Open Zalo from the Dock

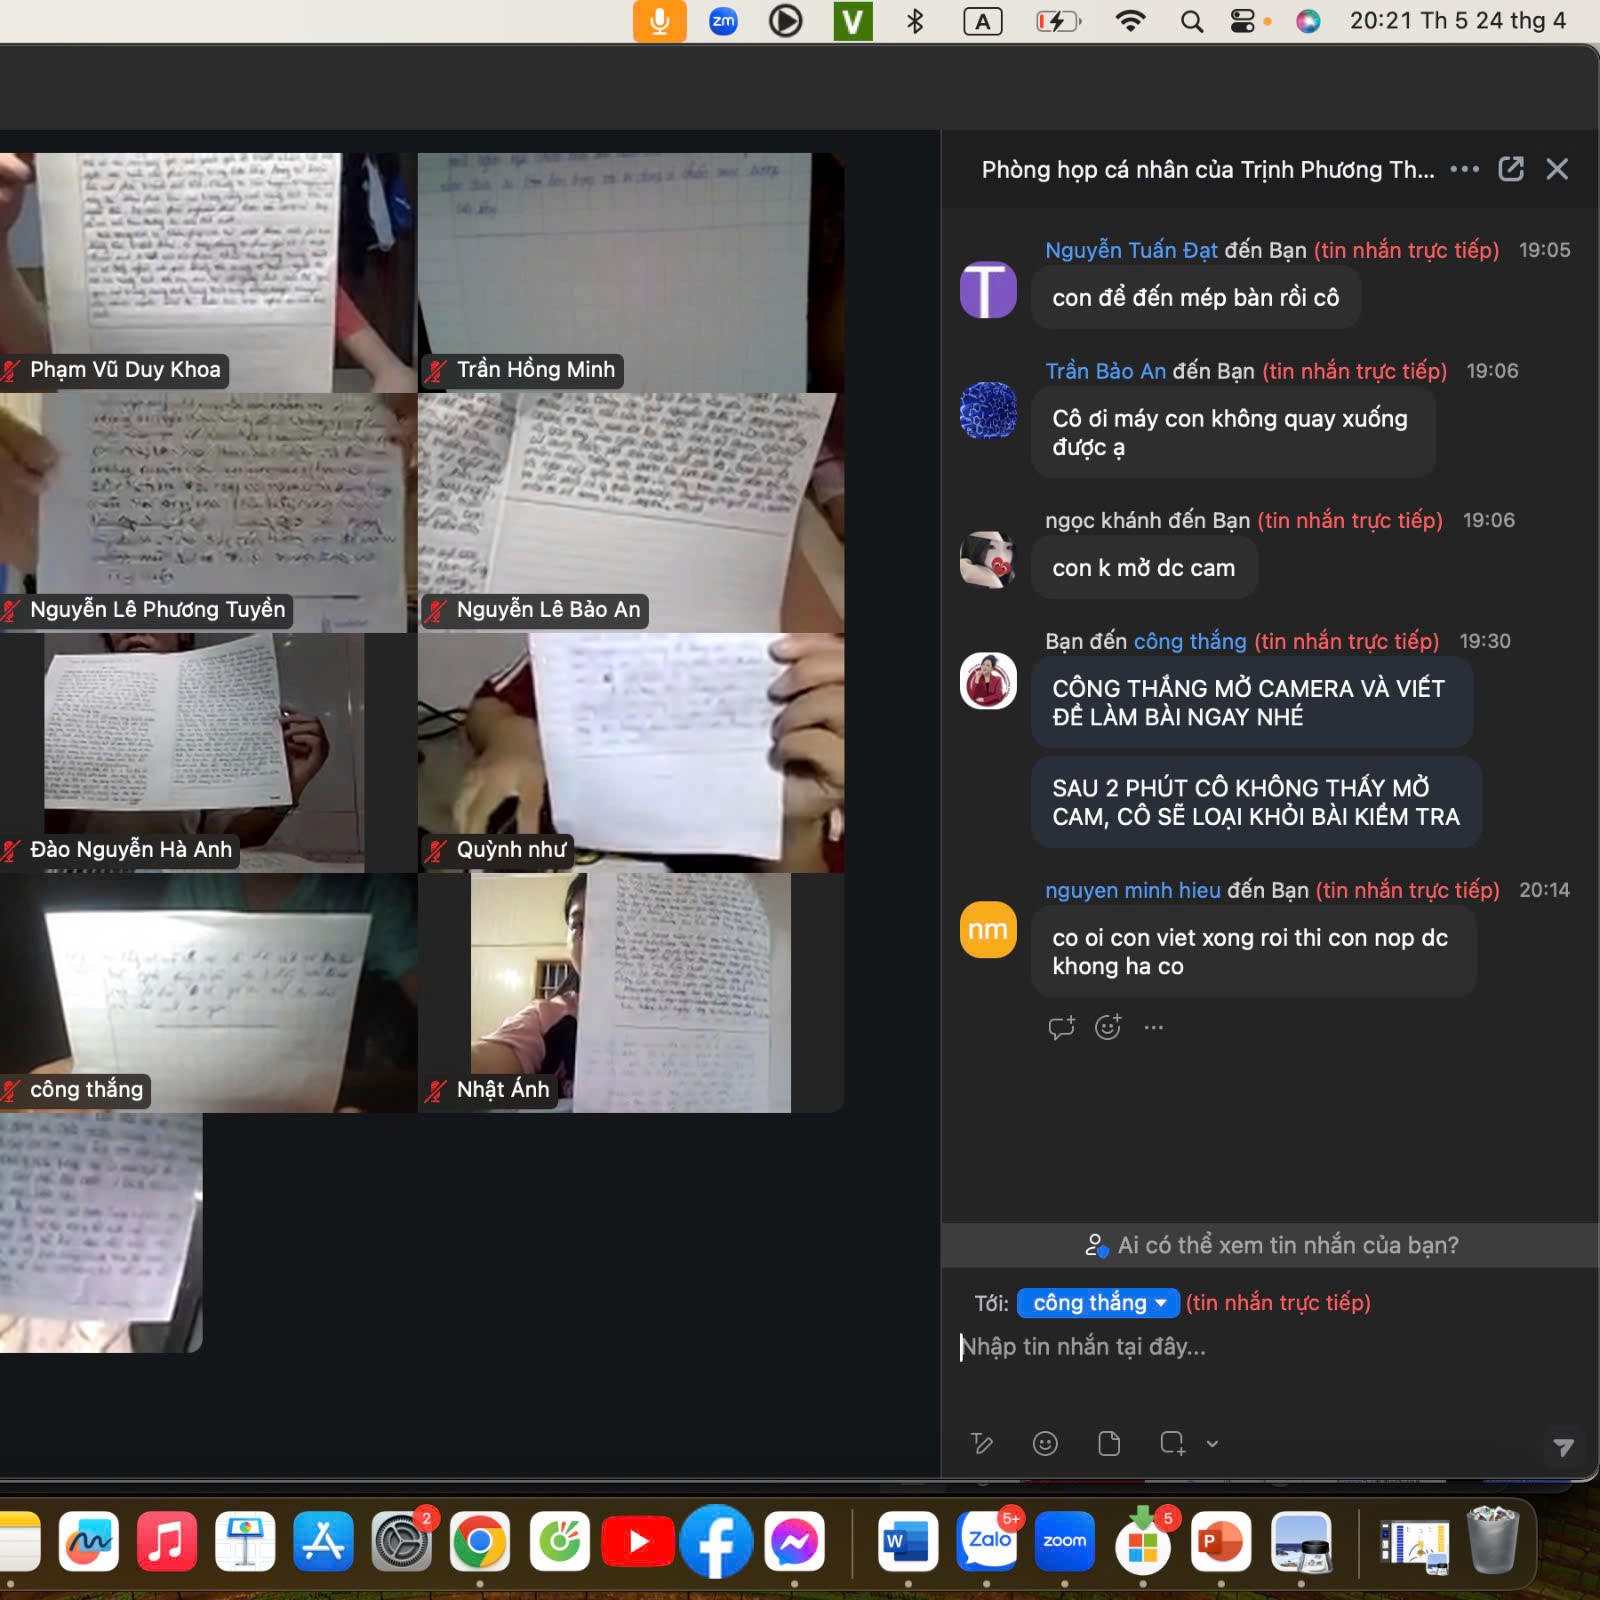[x=987, y=1541]
